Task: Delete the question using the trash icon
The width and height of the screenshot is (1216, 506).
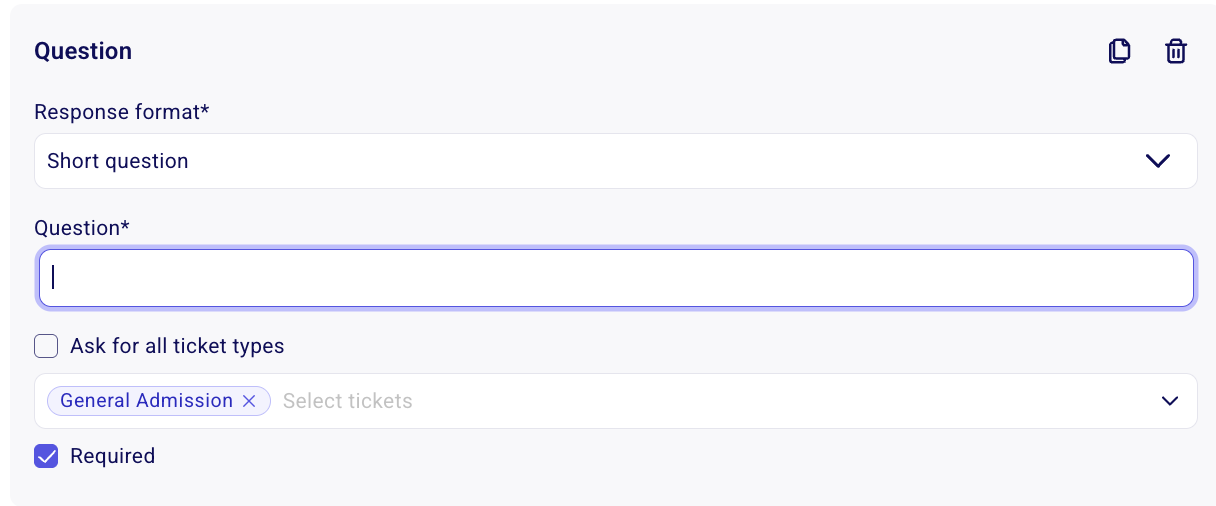Action: (1176, 51)
